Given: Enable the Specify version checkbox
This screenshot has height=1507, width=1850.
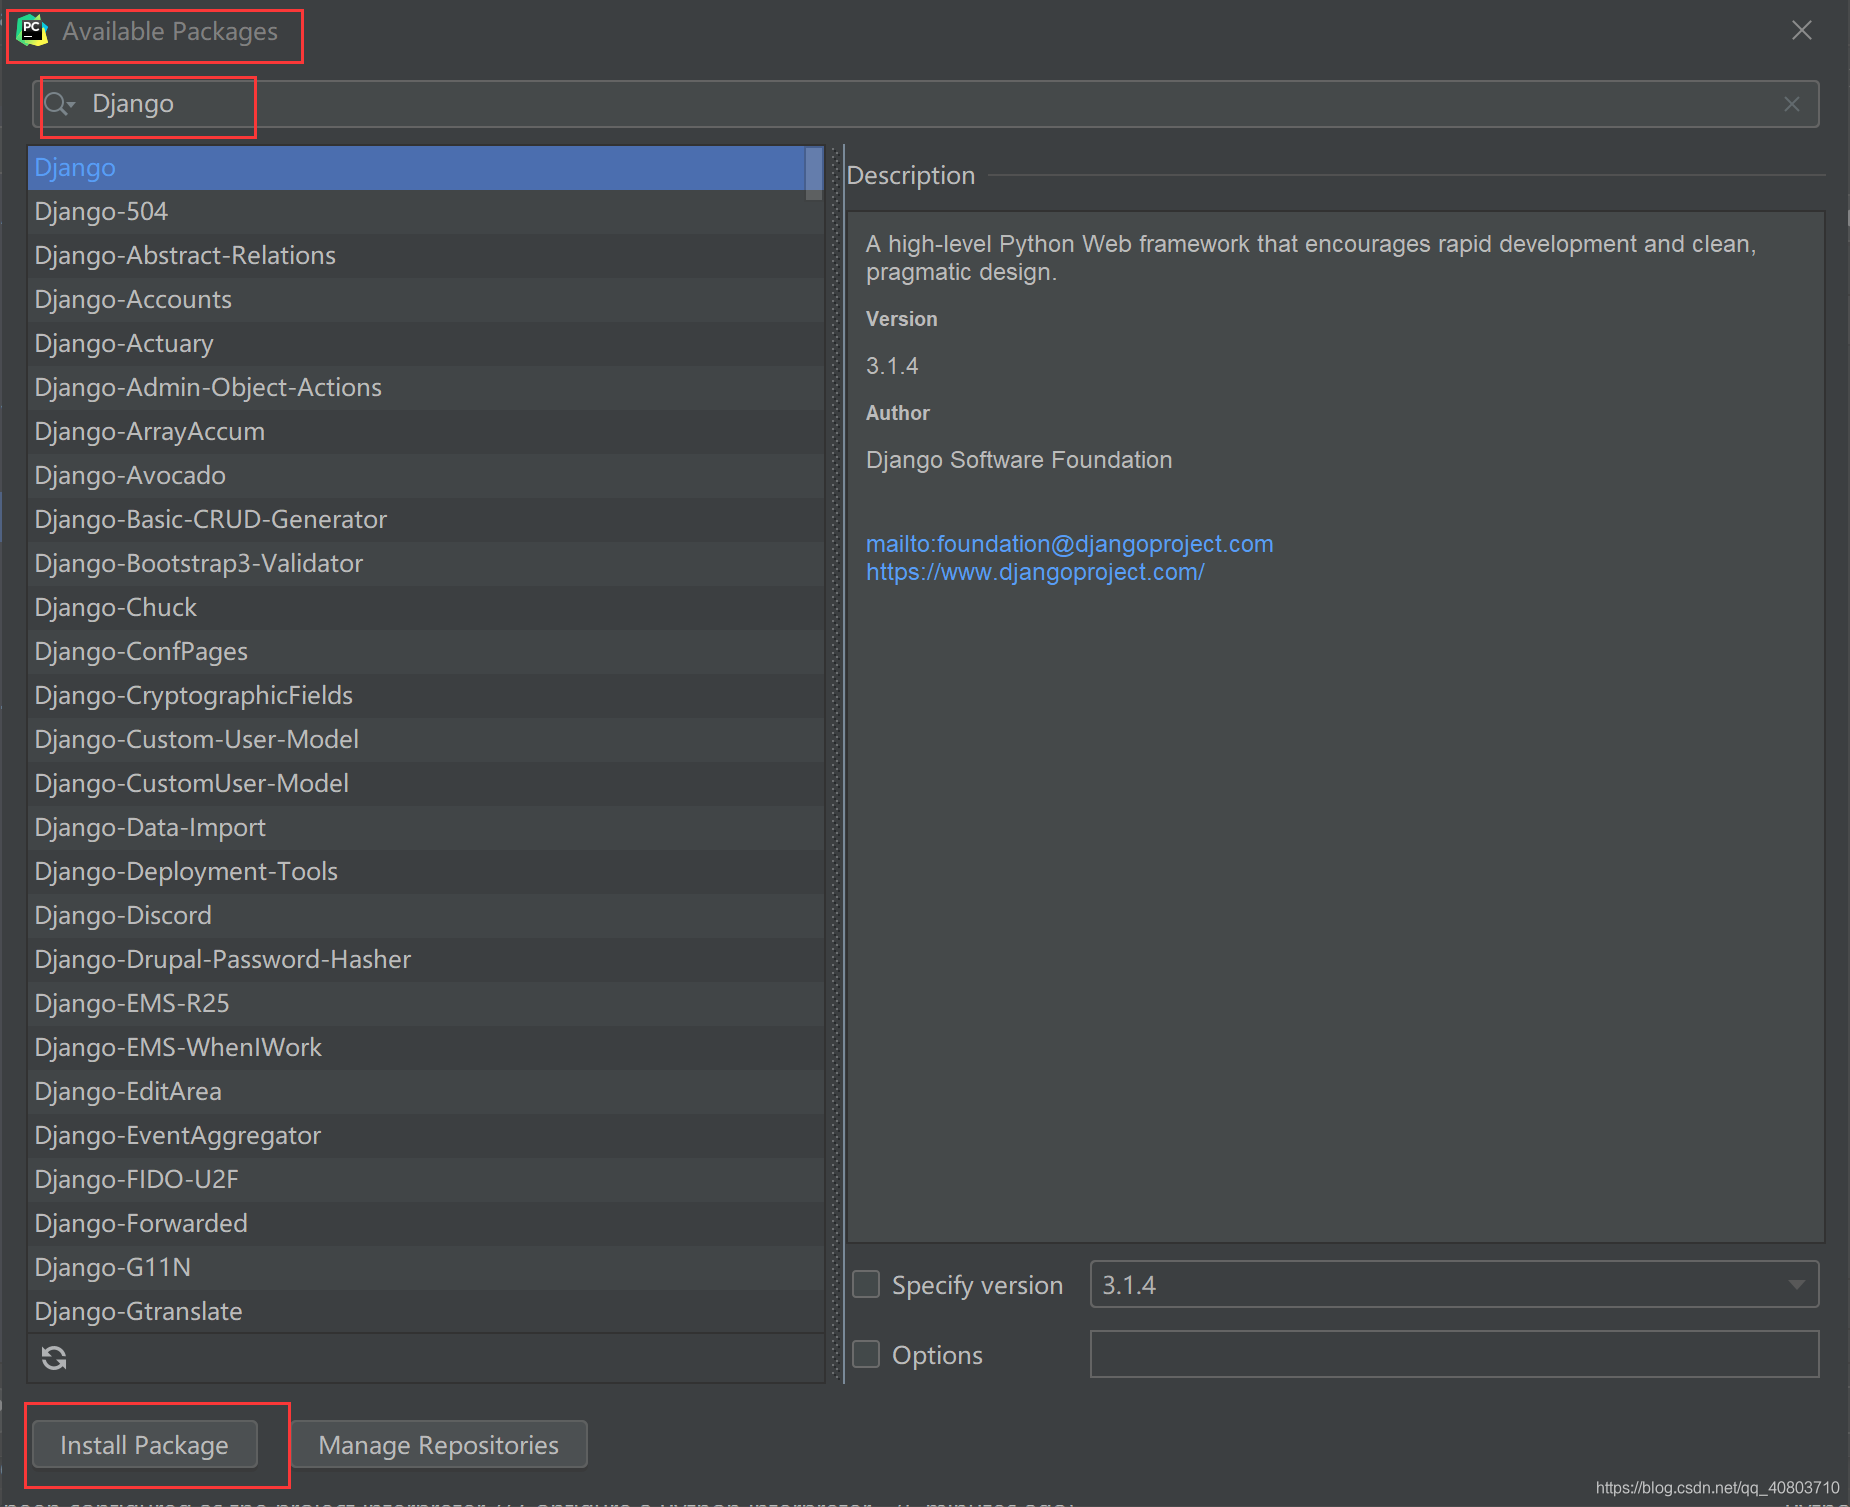Looking at the screenshot, I should [864, 1284].
